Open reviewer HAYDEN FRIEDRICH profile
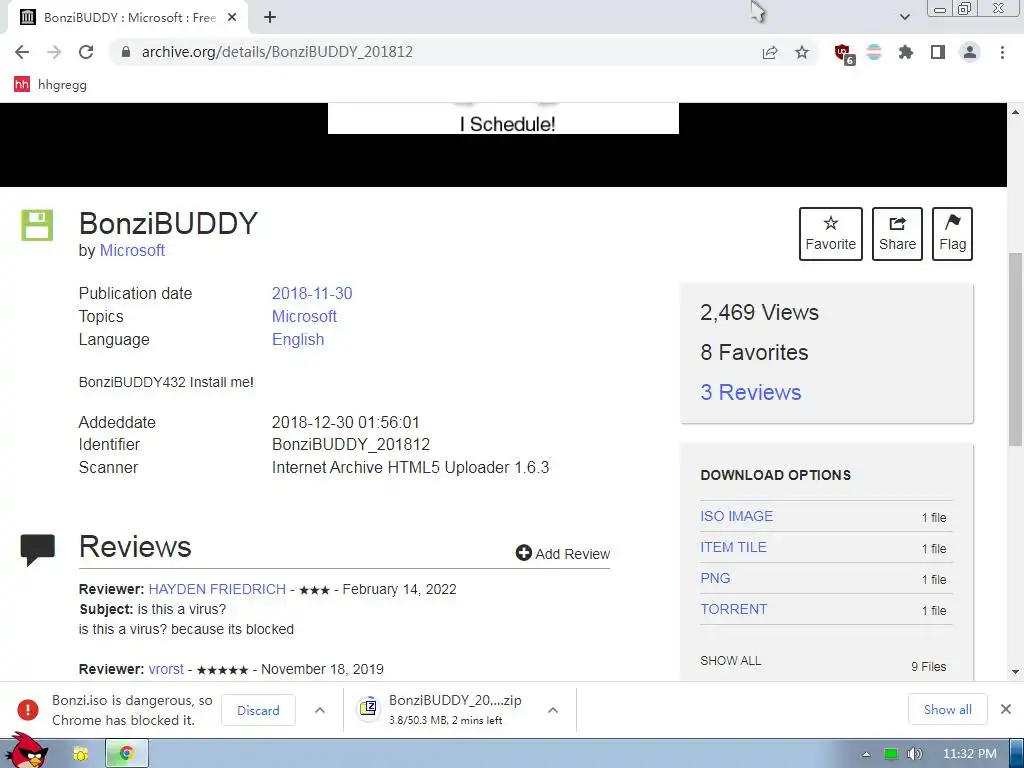The width and height of the screenshot is (1024, 768). 217,589
